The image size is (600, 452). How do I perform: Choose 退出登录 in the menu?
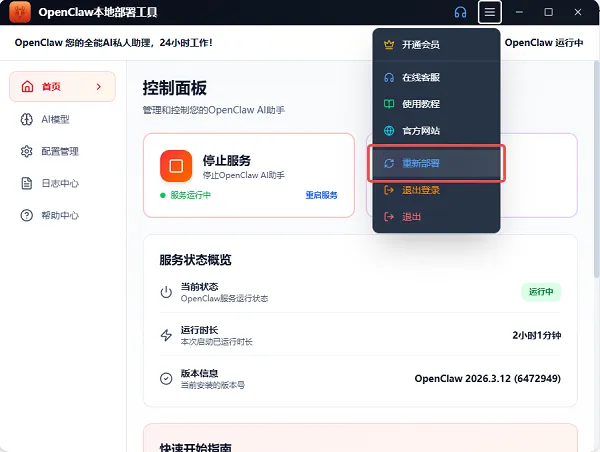(x=436, y=190)
